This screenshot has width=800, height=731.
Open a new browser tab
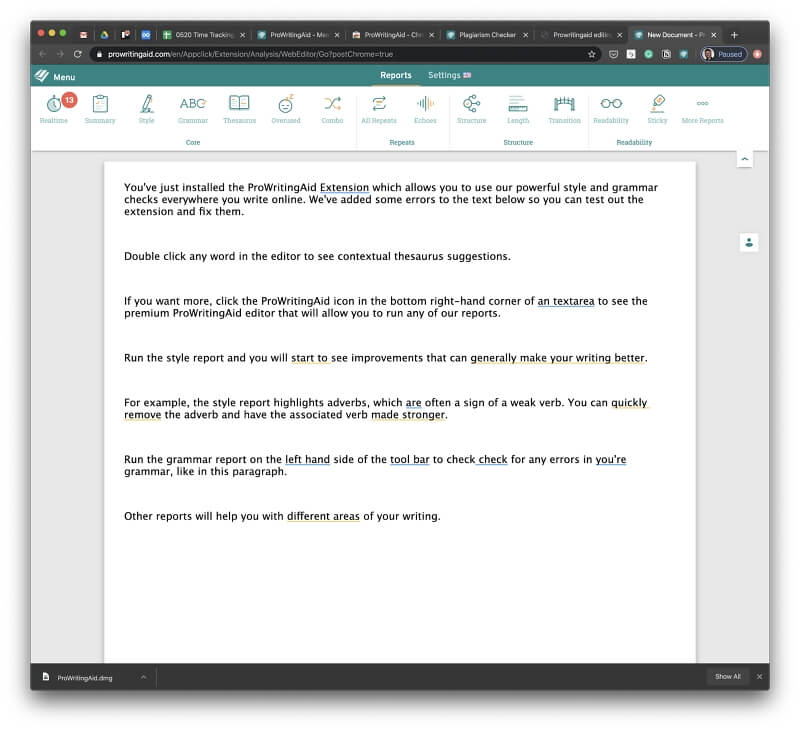(734, 35)
